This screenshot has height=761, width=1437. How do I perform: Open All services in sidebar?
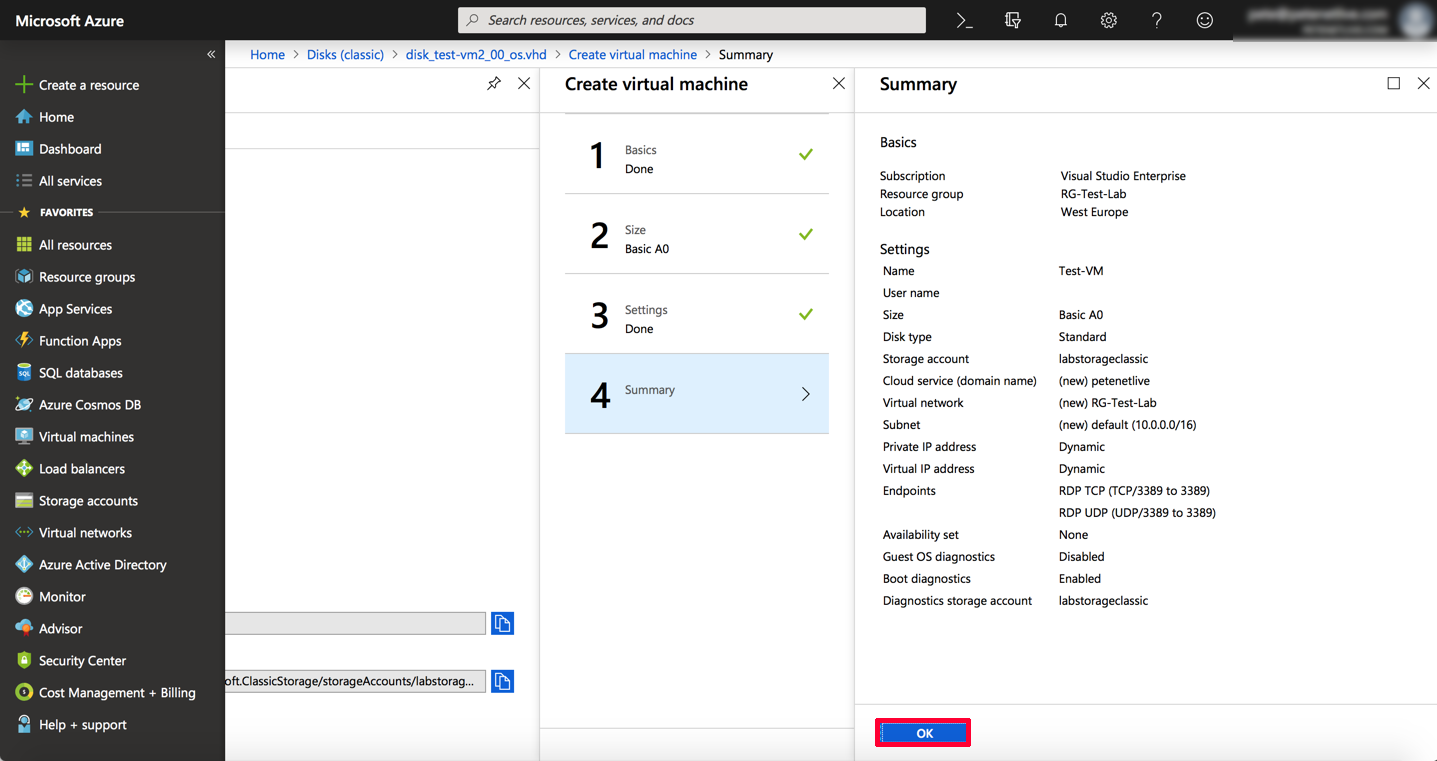click(x=70, y=181)
